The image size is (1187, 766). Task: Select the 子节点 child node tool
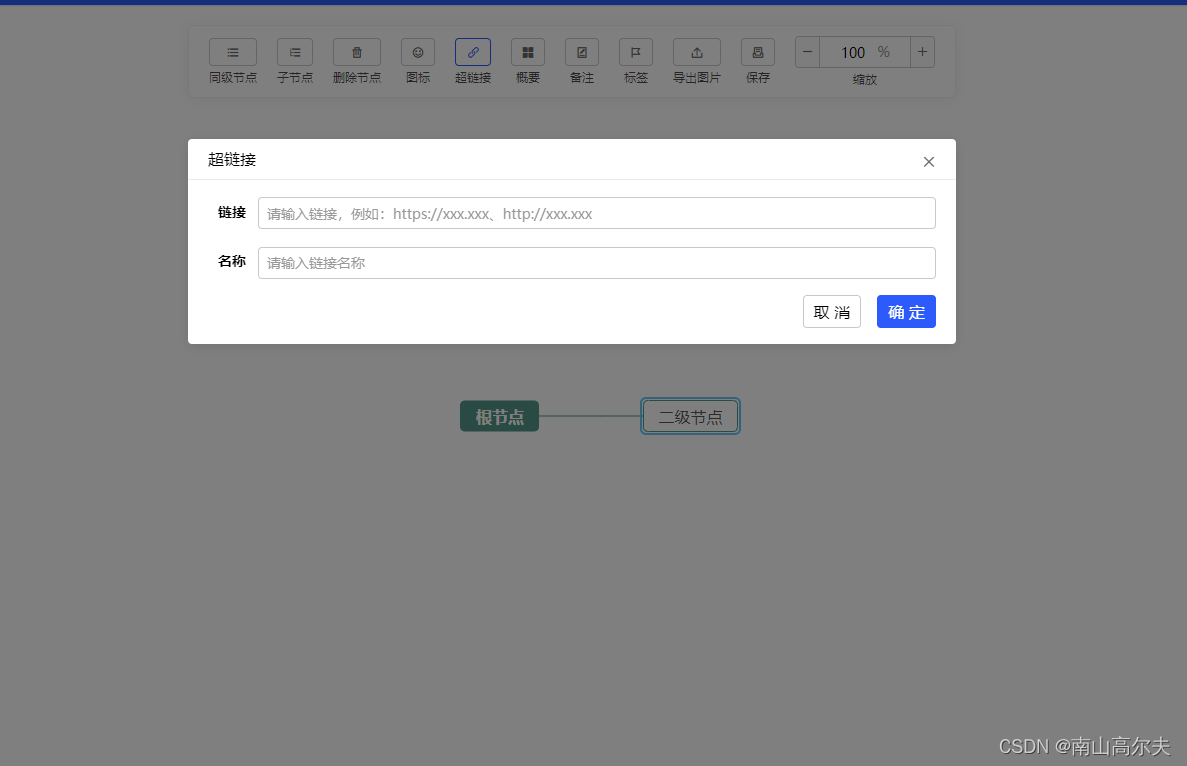[x=294, y=51]
